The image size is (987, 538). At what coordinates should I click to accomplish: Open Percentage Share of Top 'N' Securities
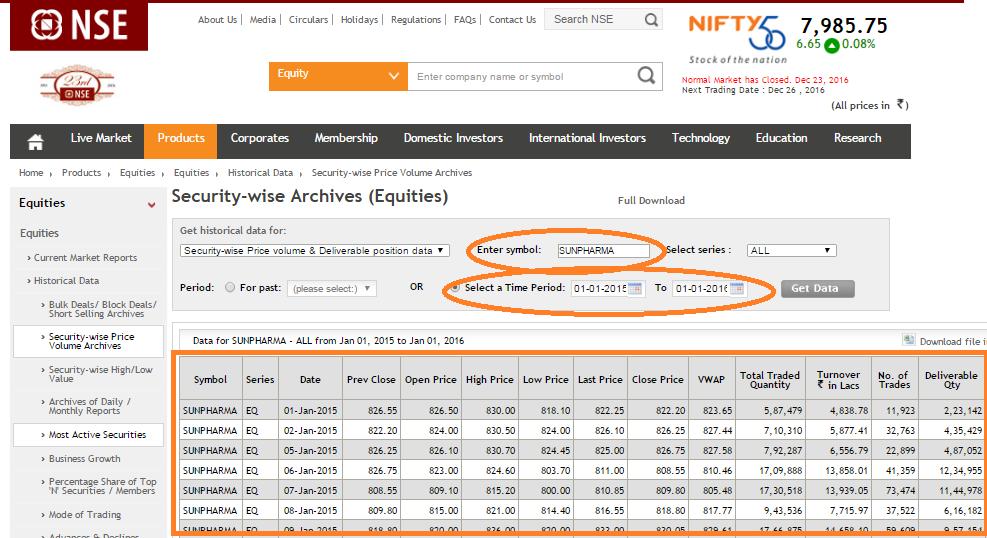point(103,486)
